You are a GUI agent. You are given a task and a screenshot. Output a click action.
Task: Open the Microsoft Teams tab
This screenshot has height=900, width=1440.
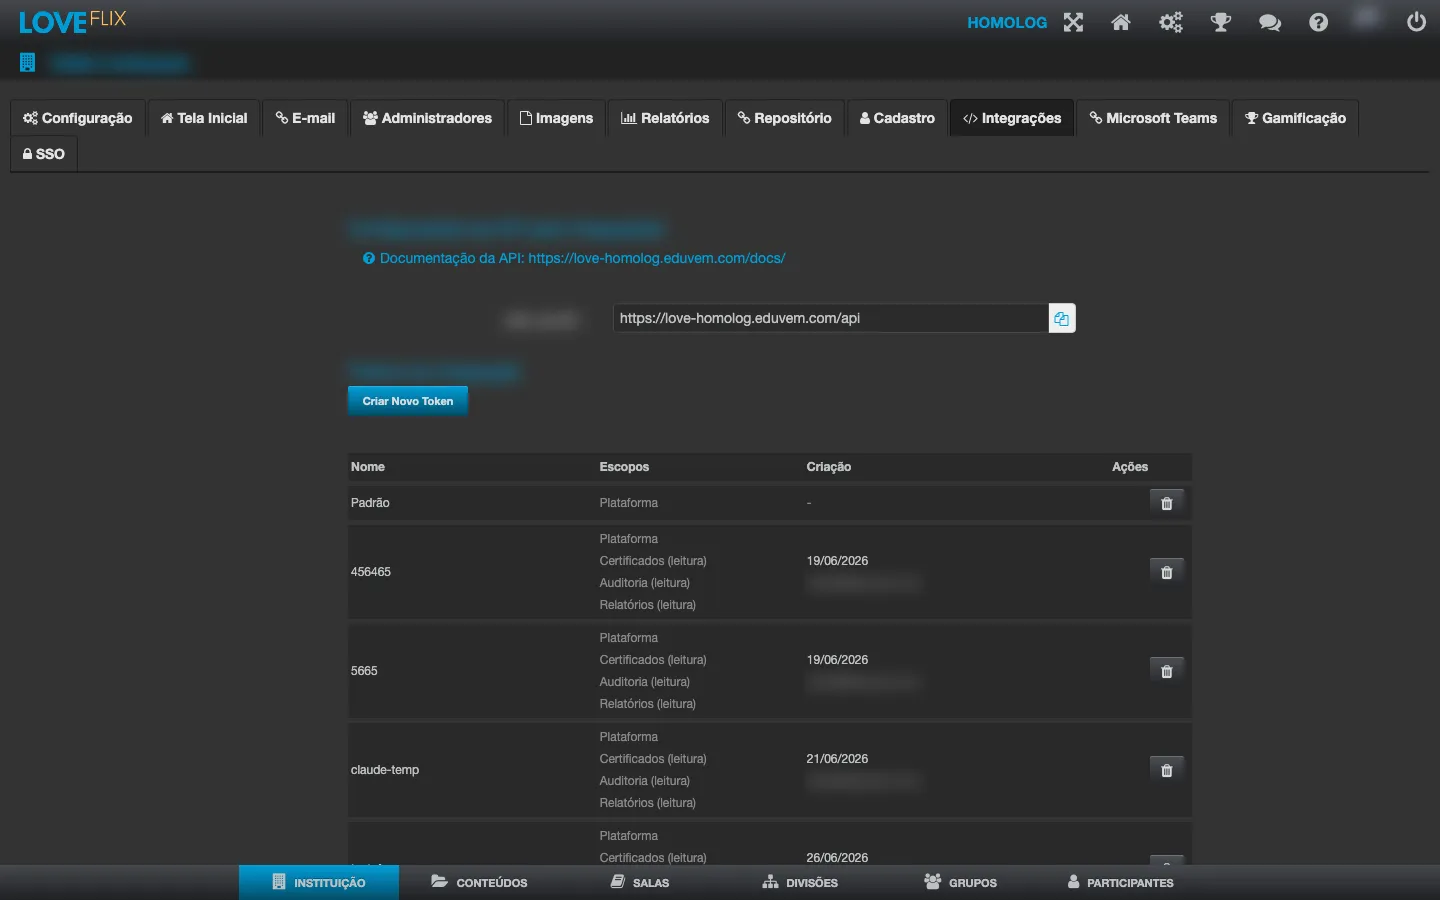[x=1153, y=118]
